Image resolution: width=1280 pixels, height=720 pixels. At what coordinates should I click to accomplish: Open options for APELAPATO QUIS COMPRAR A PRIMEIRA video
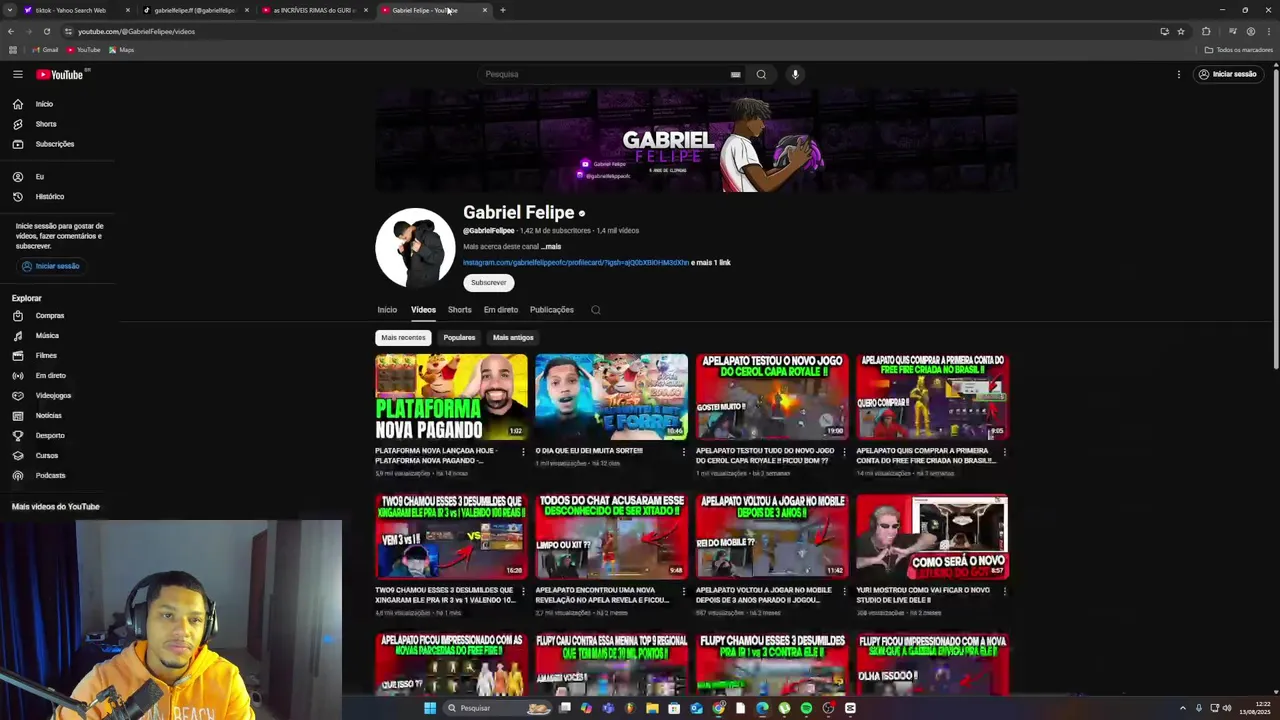[1004, 452]
